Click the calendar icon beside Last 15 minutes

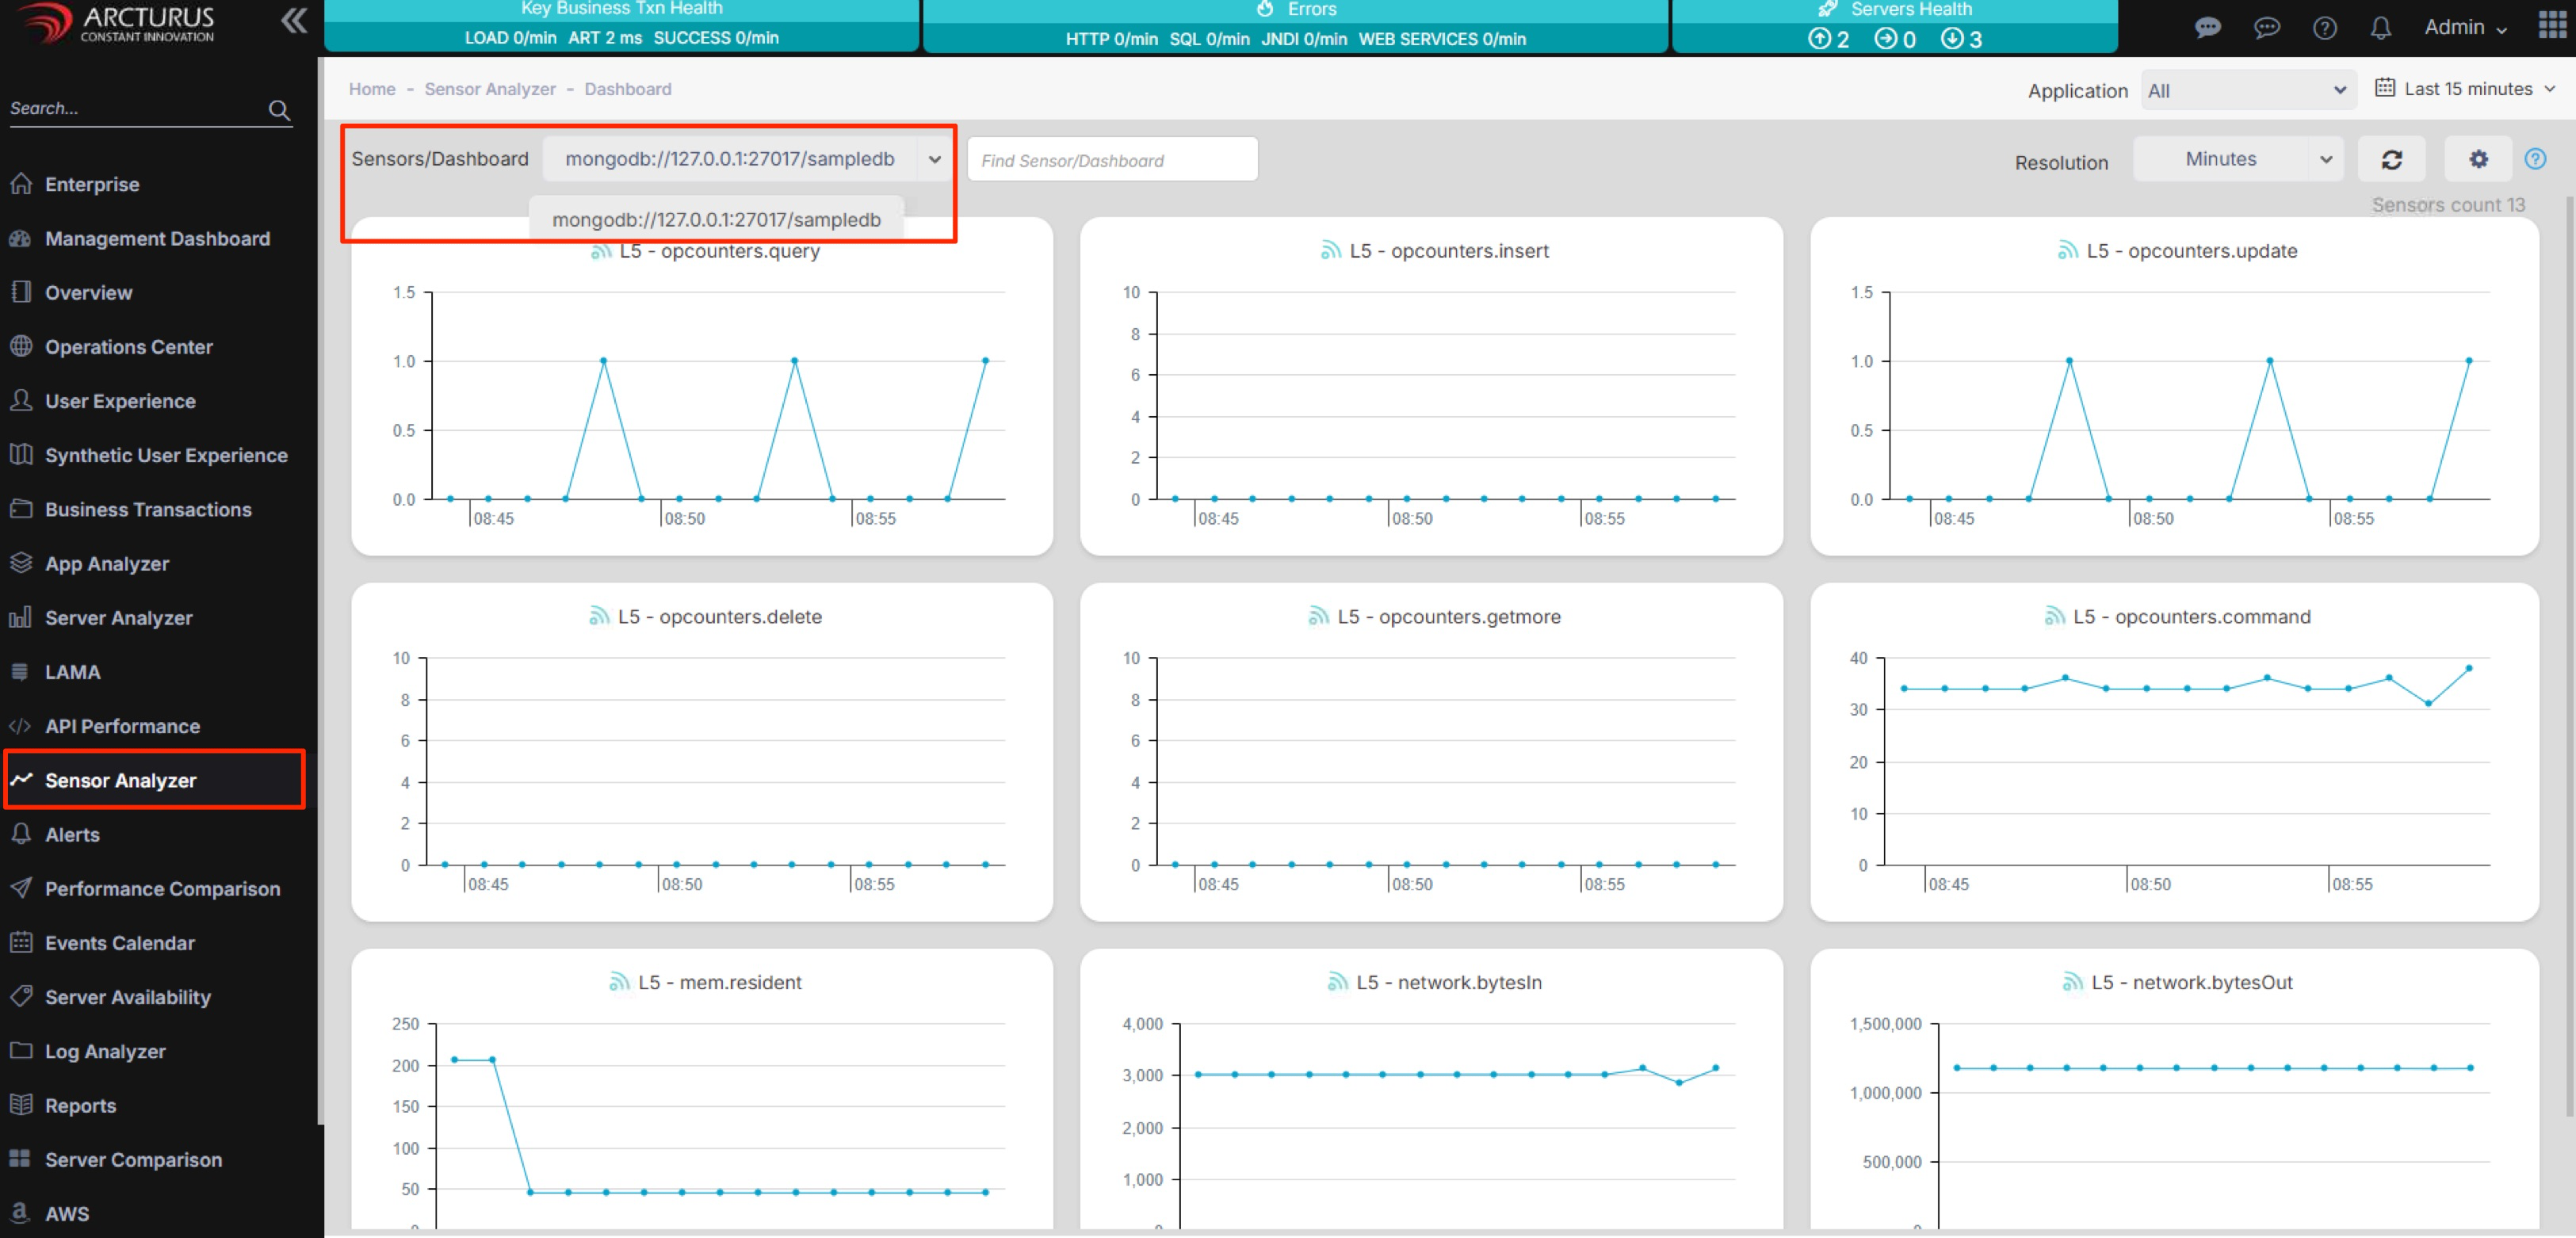point(2384,88)
